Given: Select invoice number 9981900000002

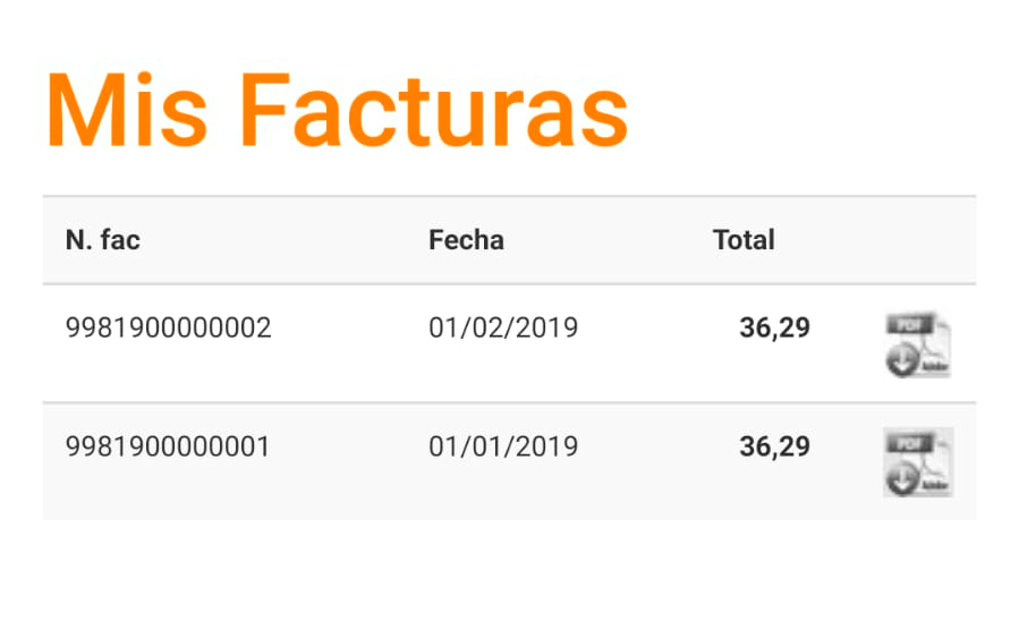Looking at the screenshot, I should 168,328.
